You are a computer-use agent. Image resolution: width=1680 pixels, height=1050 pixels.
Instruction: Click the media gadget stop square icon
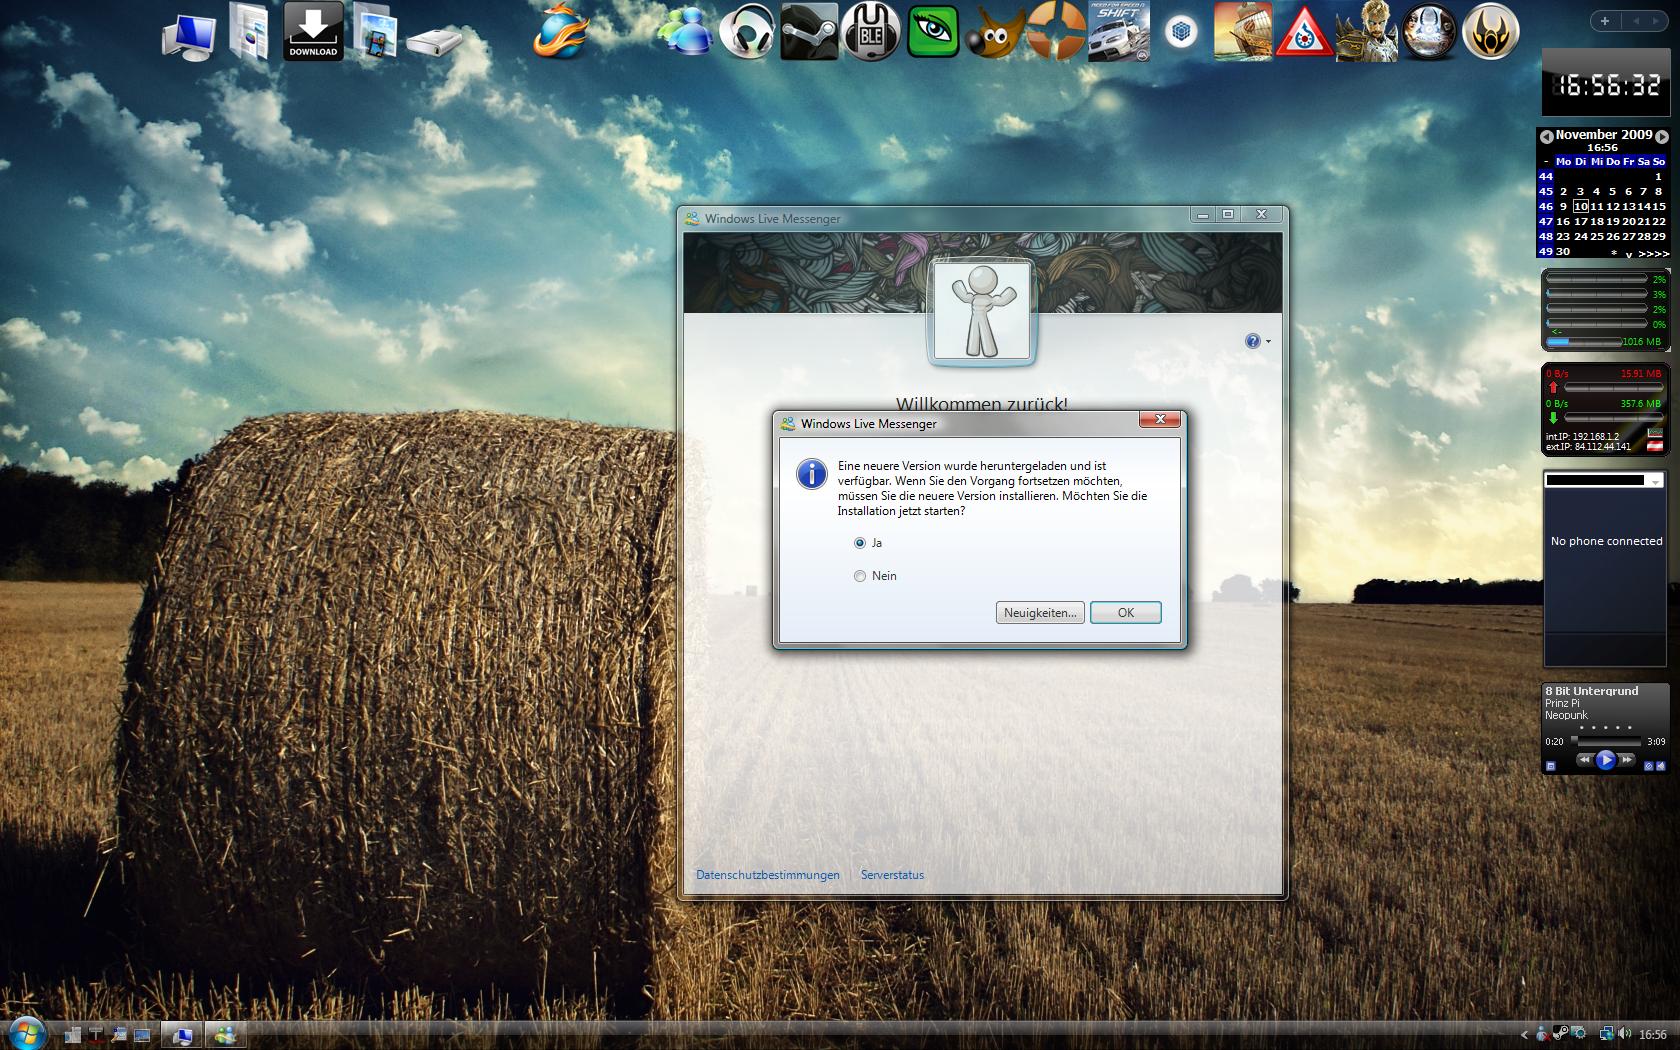1551,766
